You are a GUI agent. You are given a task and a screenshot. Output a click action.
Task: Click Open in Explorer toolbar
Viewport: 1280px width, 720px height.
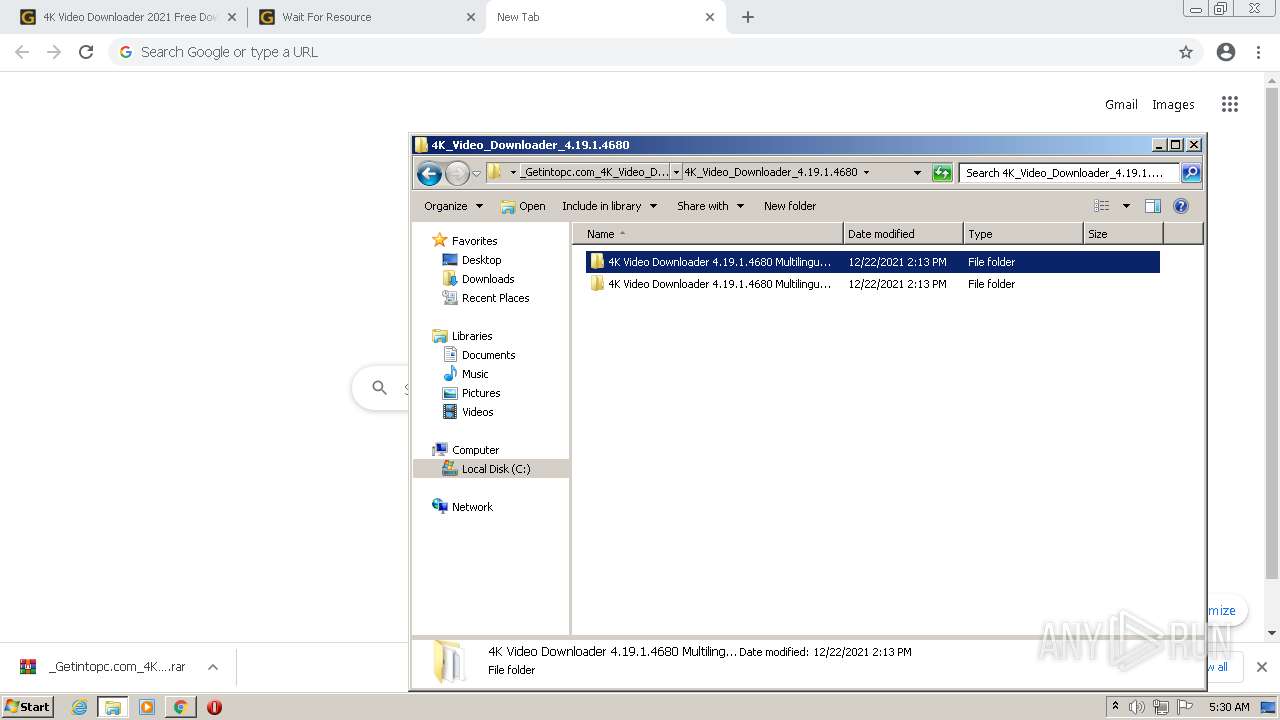[x=523, y=206]
